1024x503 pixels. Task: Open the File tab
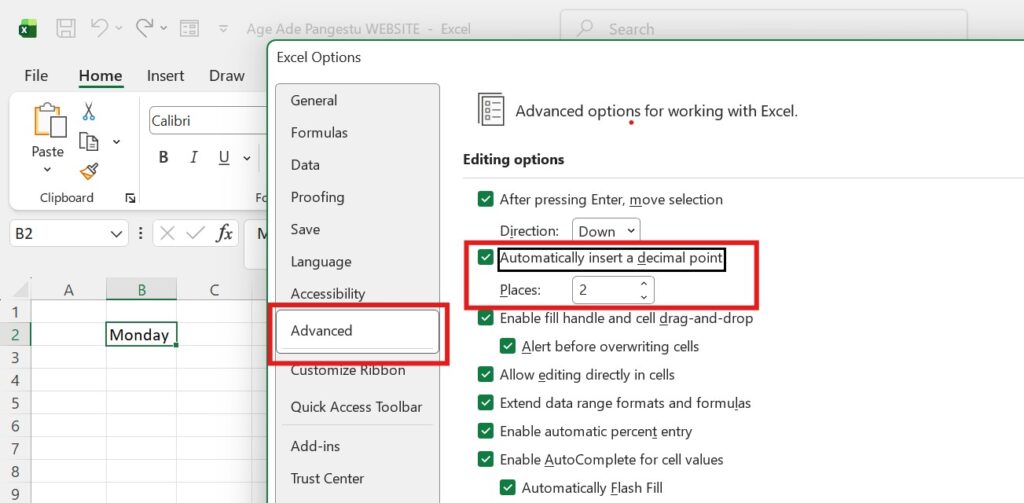click(x=36, y=76)
